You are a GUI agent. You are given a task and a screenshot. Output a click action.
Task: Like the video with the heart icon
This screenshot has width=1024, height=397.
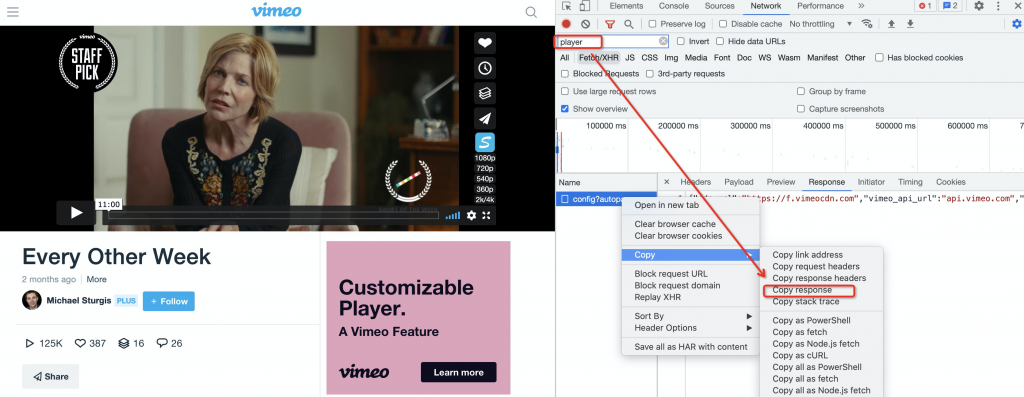click(x=485, y=43)
